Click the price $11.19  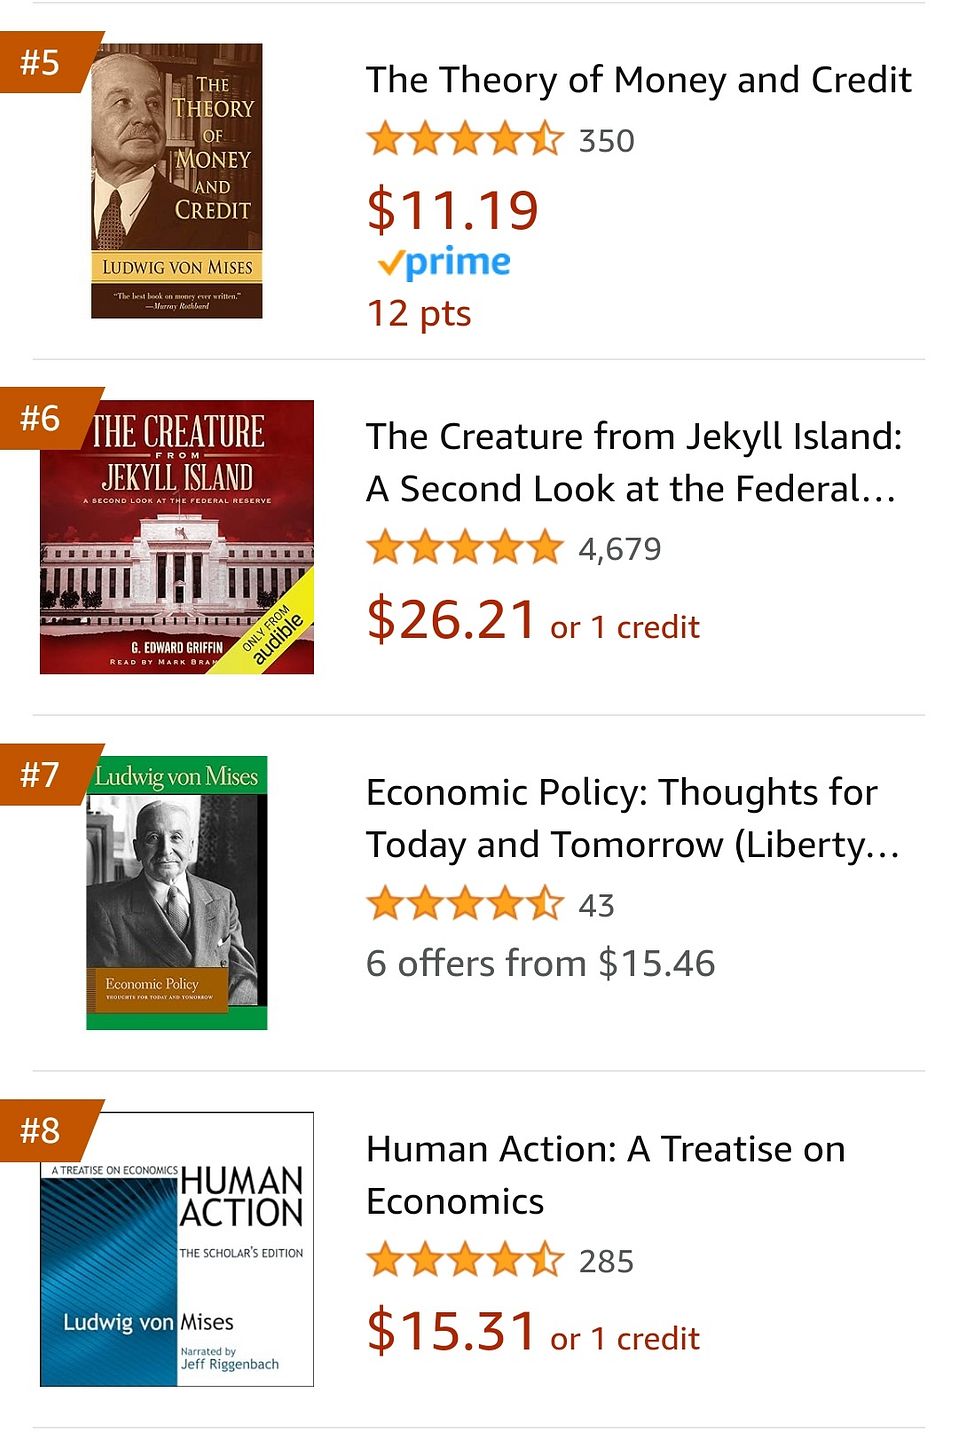[x=452, y=209]
